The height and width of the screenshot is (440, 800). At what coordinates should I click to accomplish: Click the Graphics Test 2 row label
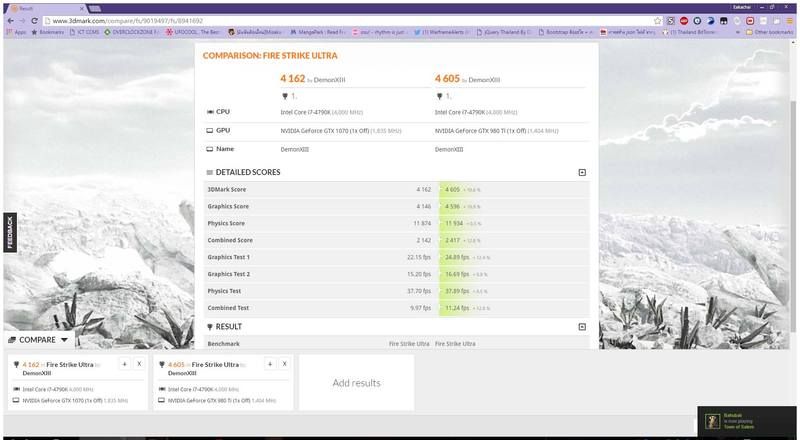pos(229,274)
